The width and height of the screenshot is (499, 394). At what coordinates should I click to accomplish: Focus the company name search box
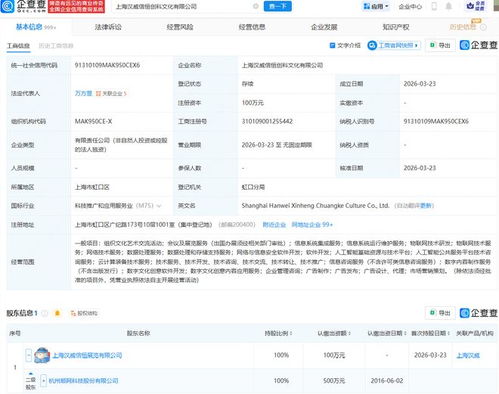click(x=183, y=6)
